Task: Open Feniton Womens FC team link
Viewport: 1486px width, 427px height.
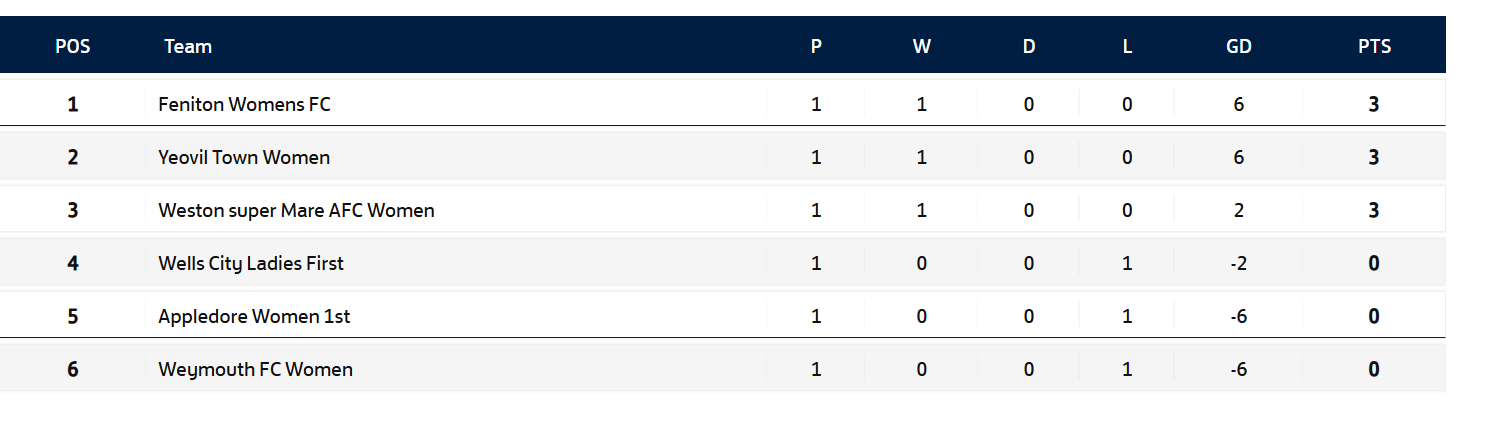Action: (244, 104)
